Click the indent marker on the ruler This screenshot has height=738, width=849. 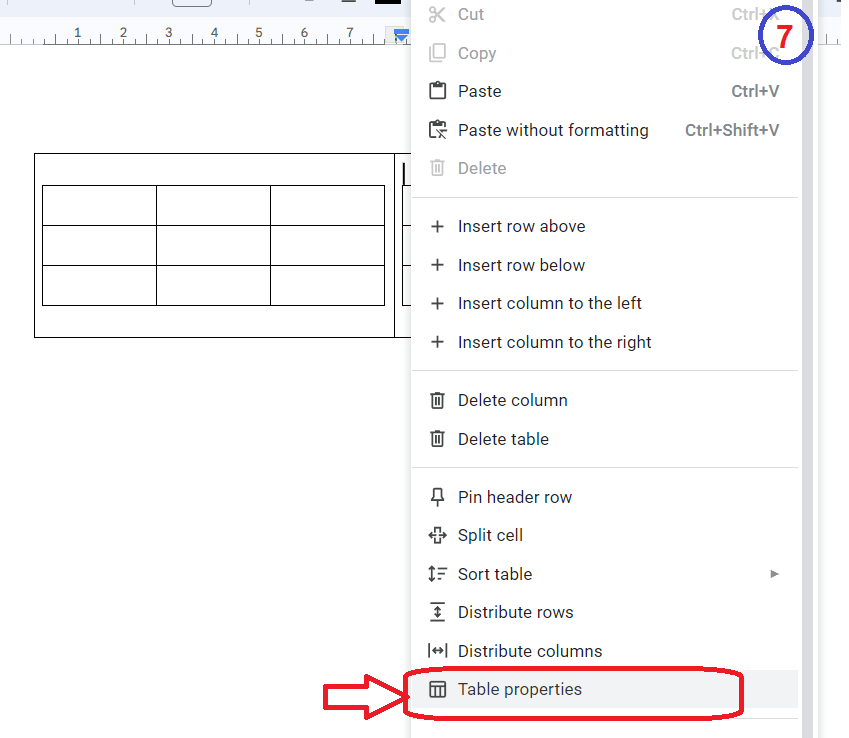click(x=399, y=35)
